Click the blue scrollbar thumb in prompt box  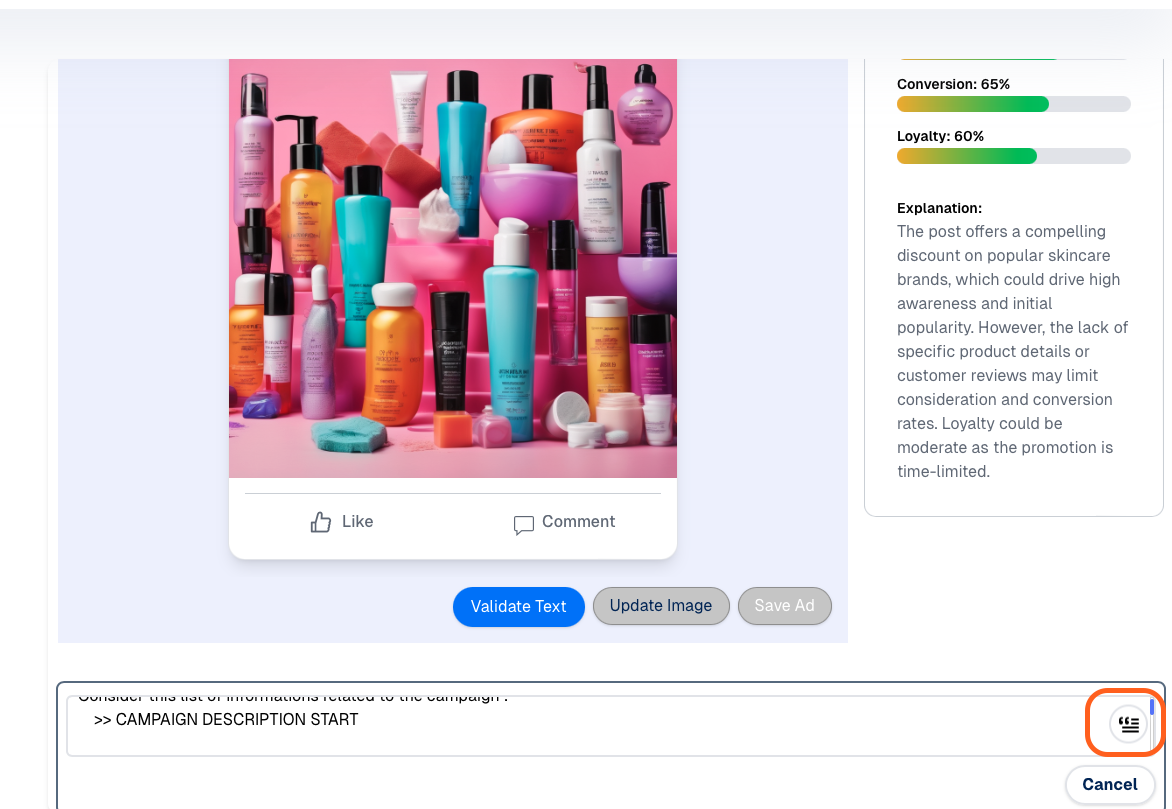pyautogui.click(x=1152, y=707)
